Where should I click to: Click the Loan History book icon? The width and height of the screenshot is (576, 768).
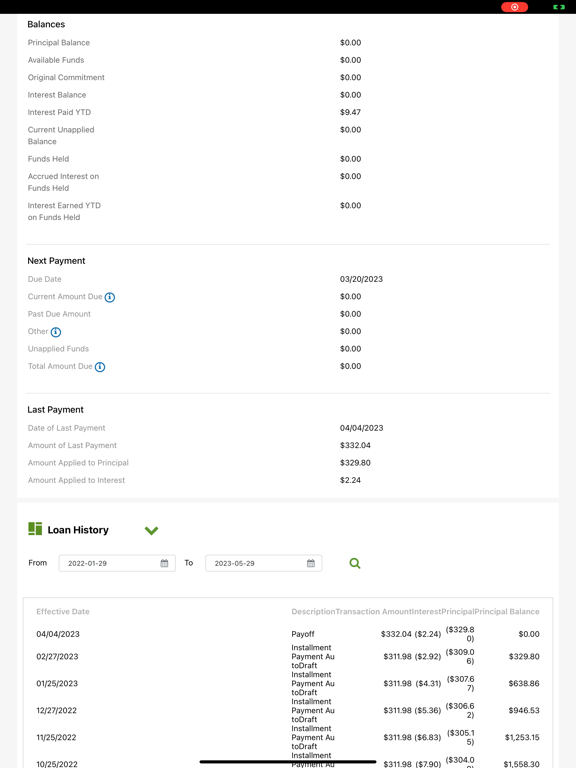point(35,529)
